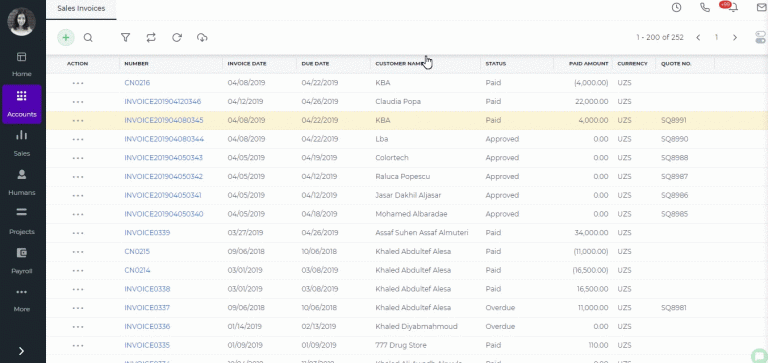
Task: Open invoice INVOICE201904120346 link
Action: [163, 101]
